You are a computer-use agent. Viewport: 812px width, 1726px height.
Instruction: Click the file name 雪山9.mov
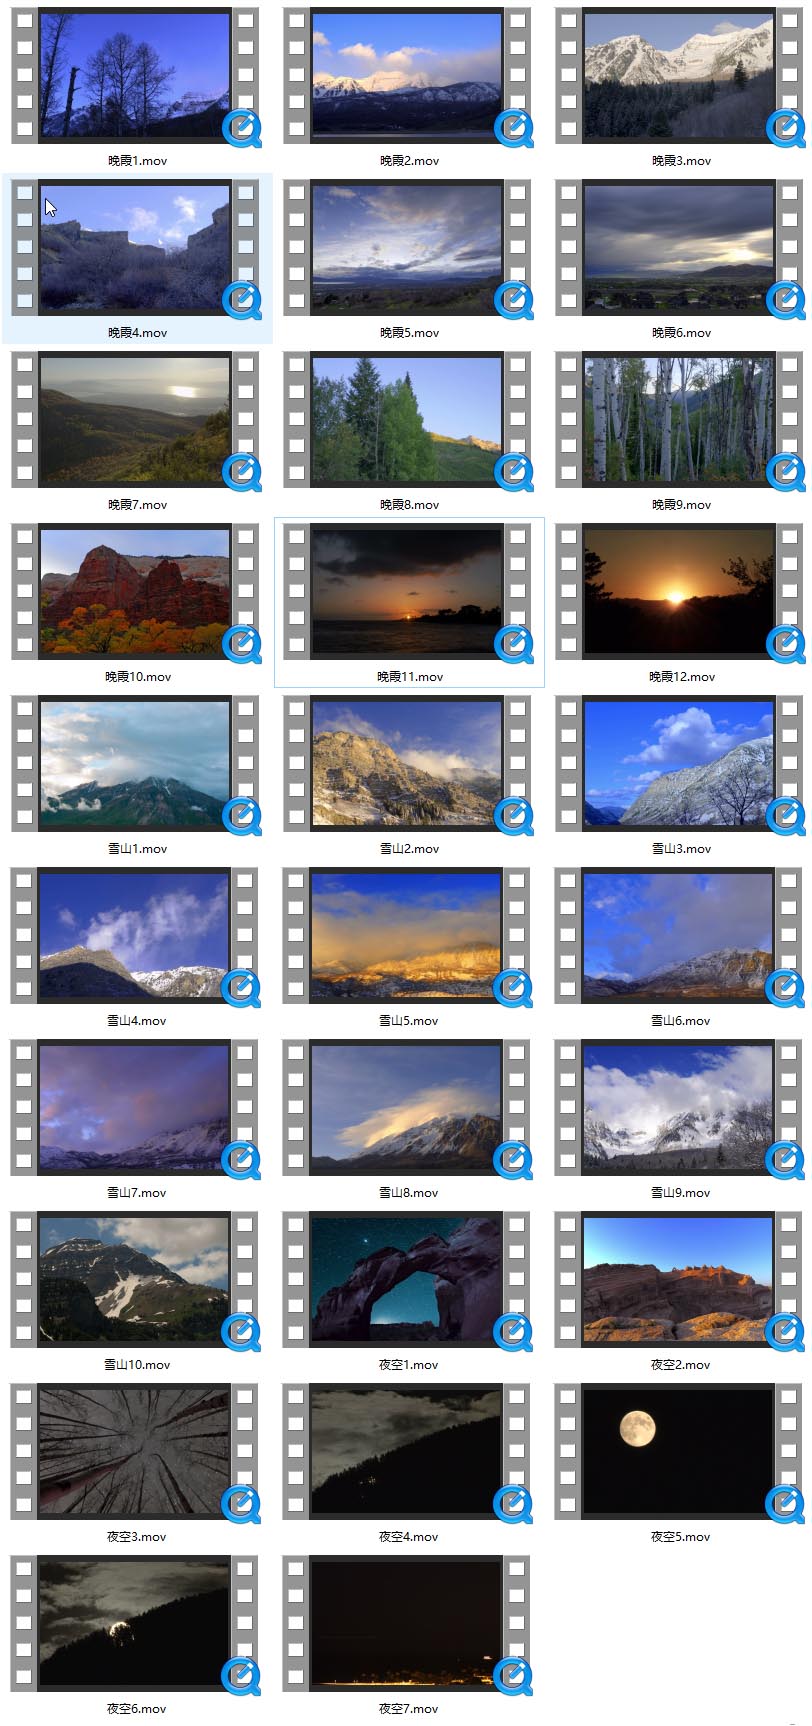coord(681,1193)
